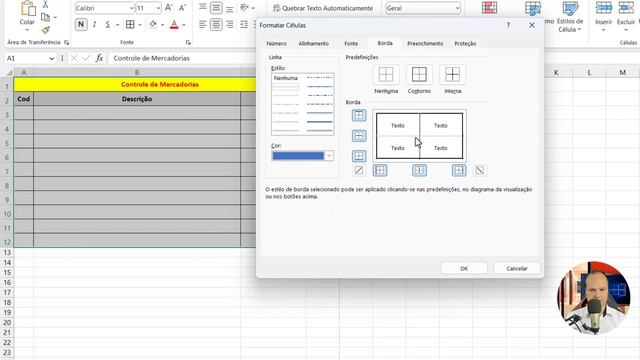Screen dimensions: 640x360
Task: Toggle Bold N button in ribbon
Action: point(81,24)
